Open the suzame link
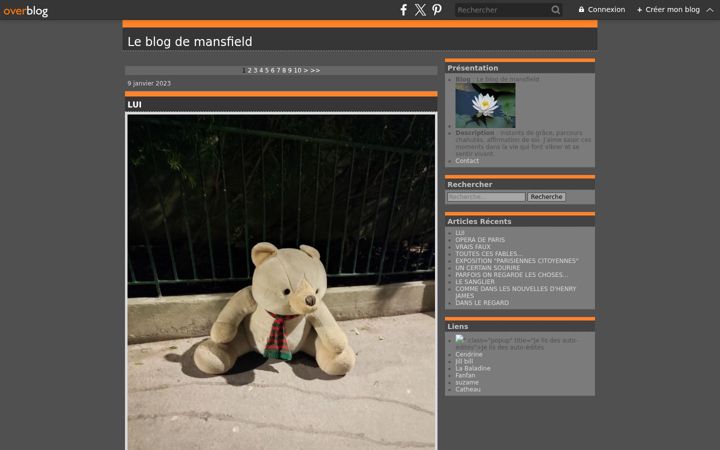Viewport: 720px width, 450px height. pos(467,382)
